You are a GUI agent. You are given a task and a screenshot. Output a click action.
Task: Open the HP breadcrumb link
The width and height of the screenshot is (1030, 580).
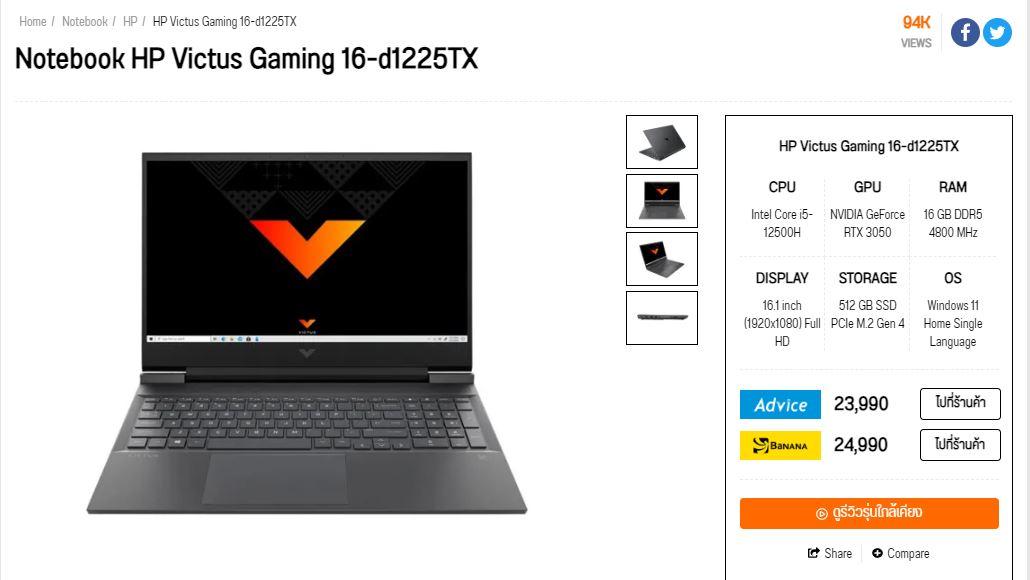pyautogui.click(x=130, y=22)
